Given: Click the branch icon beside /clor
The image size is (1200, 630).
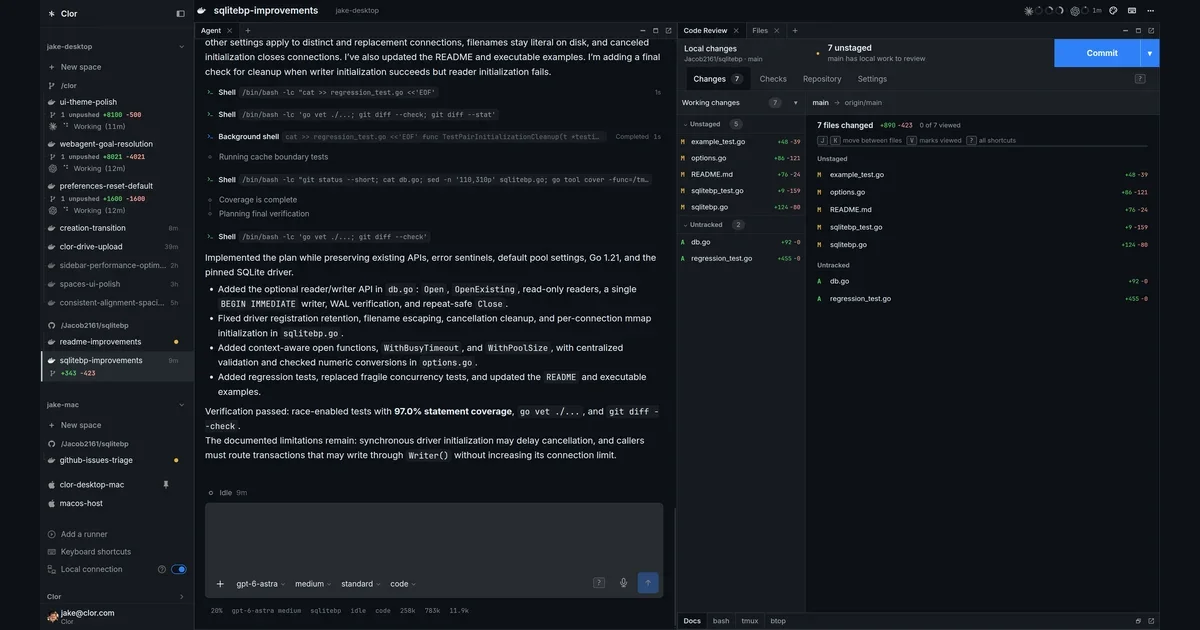Looking at the screenshot, I should pos(52,86).
